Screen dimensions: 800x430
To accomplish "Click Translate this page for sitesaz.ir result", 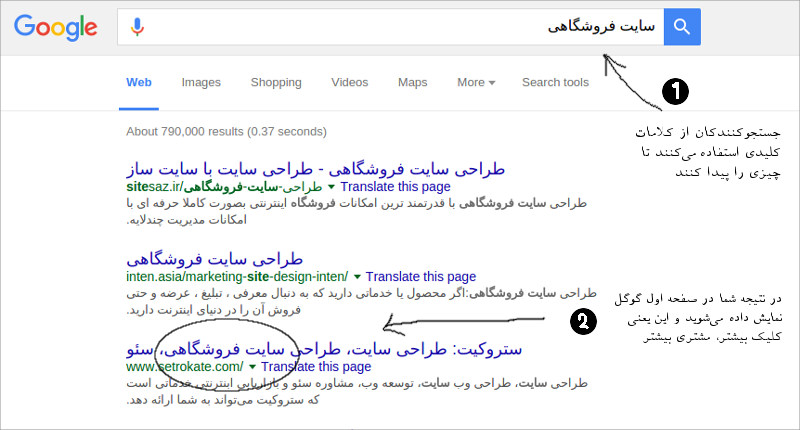I will click(395, 187).
